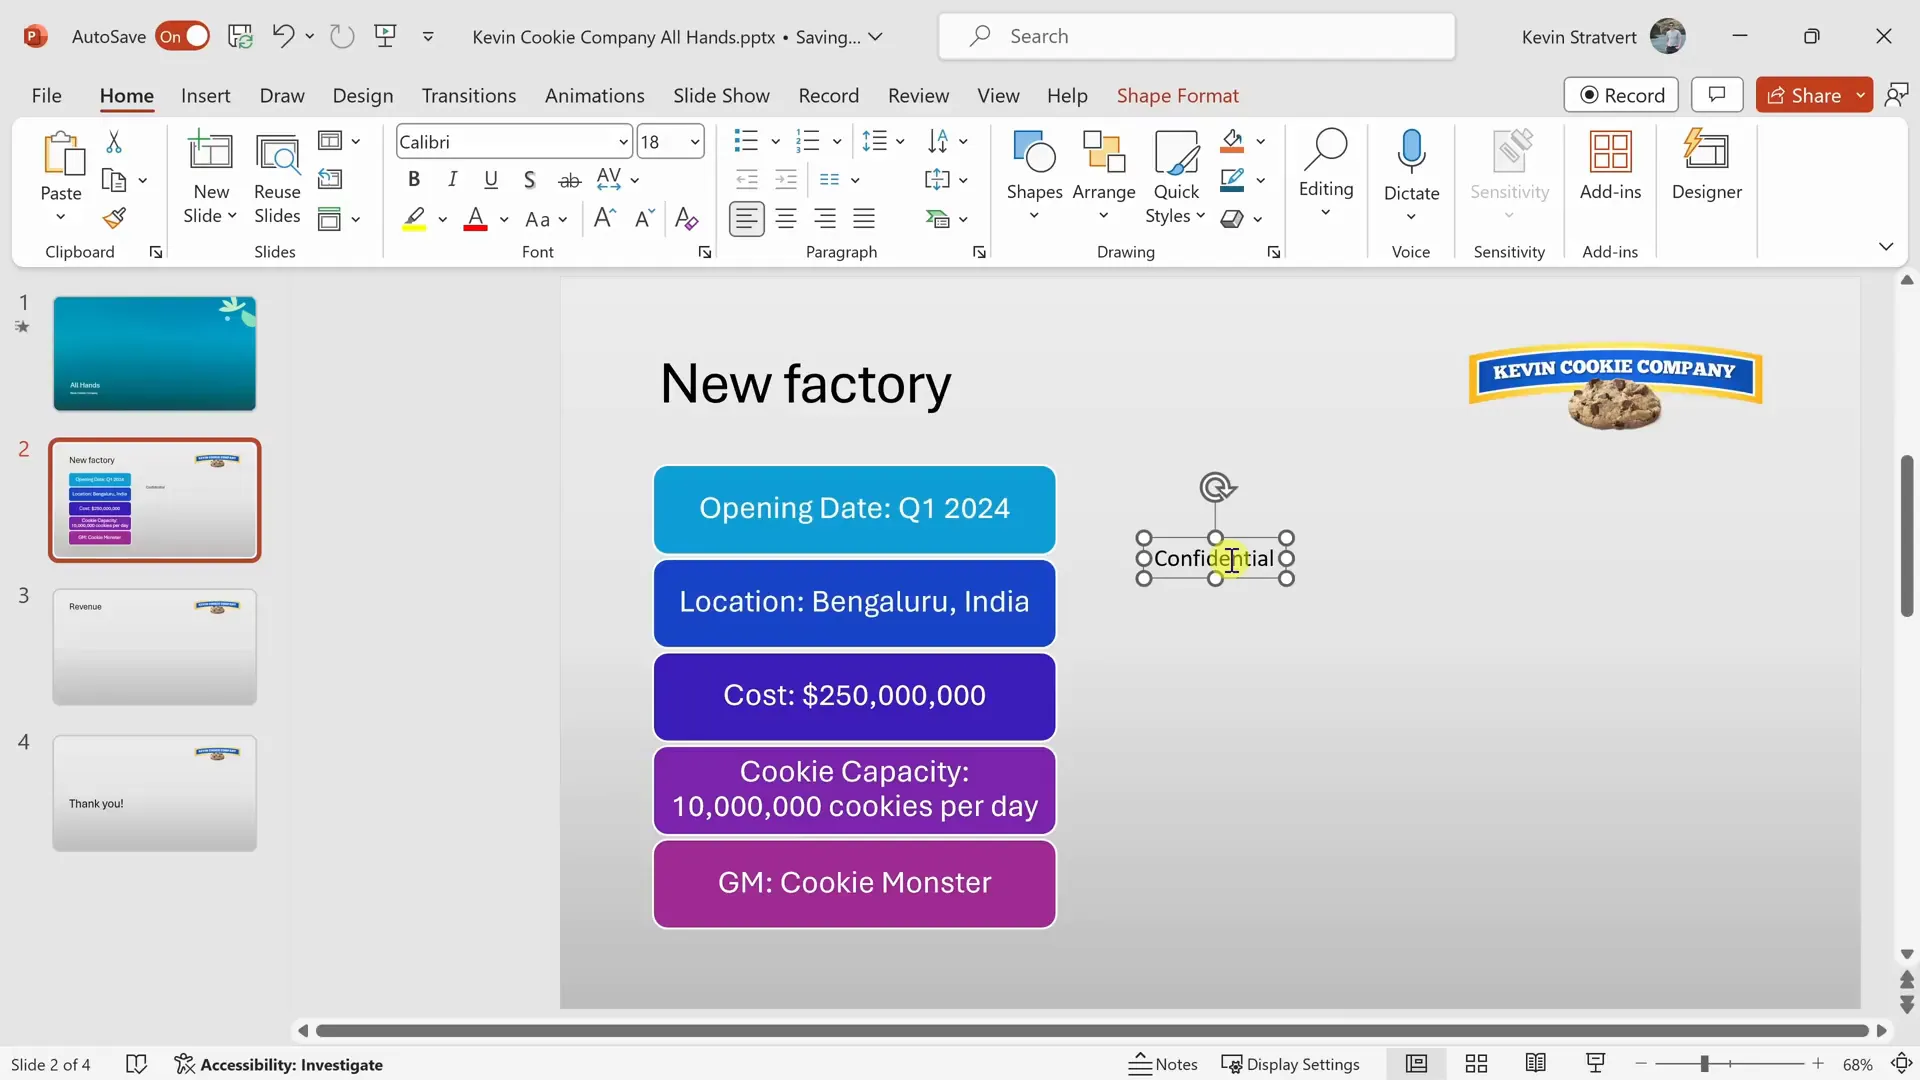Adjust the zoom slider handle

(1704, 1064)
